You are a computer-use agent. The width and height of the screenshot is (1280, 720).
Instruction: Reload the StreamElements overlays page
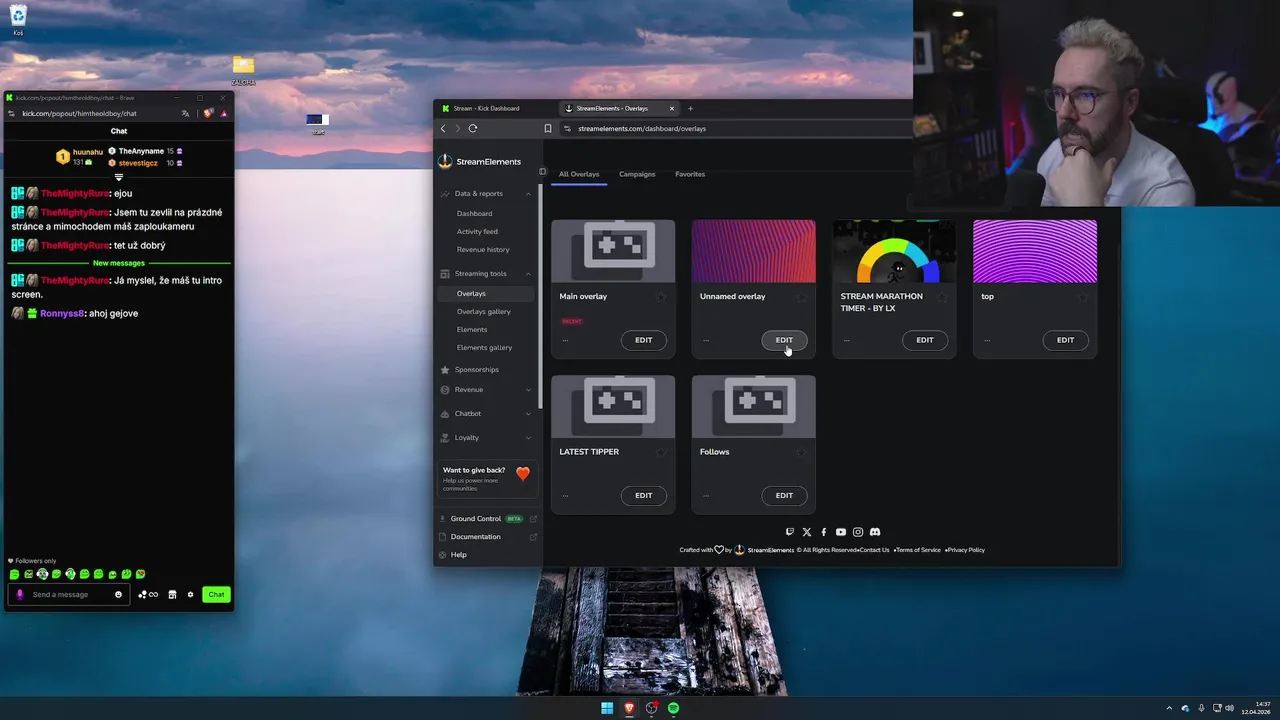click(473, 128)
